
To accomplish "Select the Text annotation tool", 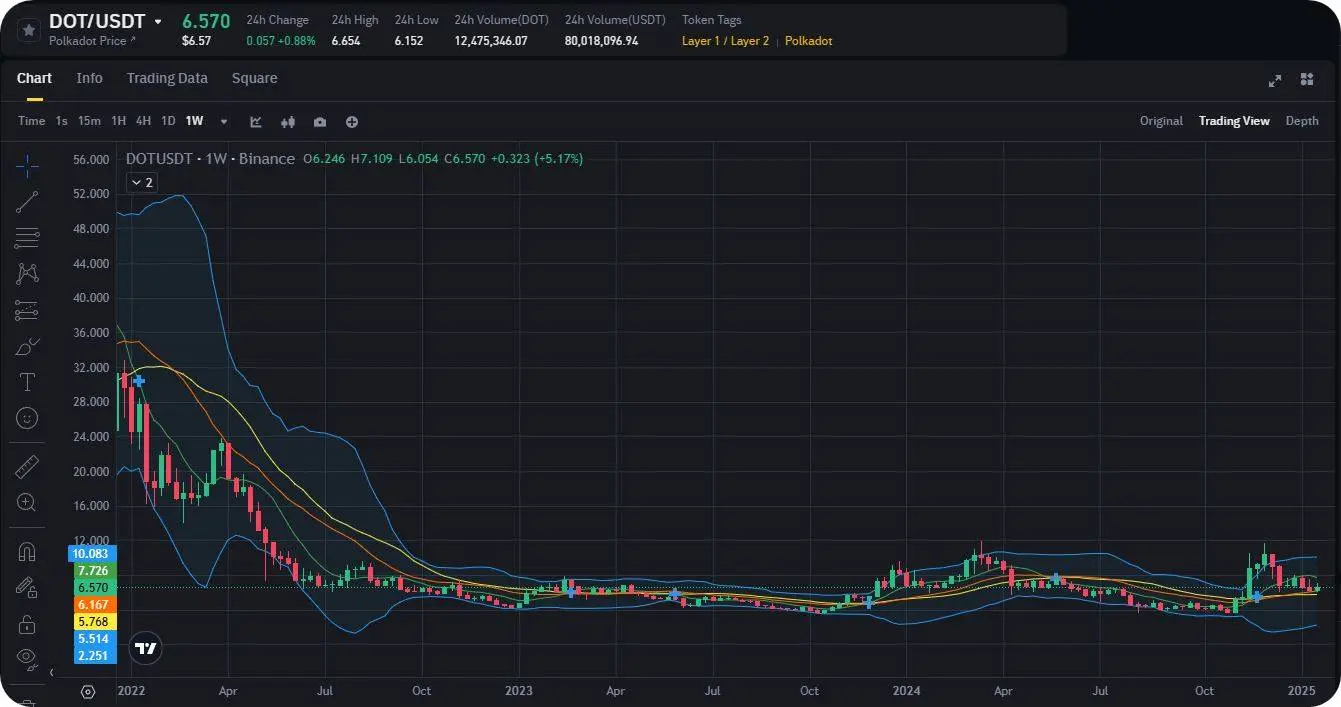I will click(x=27, y=382).
